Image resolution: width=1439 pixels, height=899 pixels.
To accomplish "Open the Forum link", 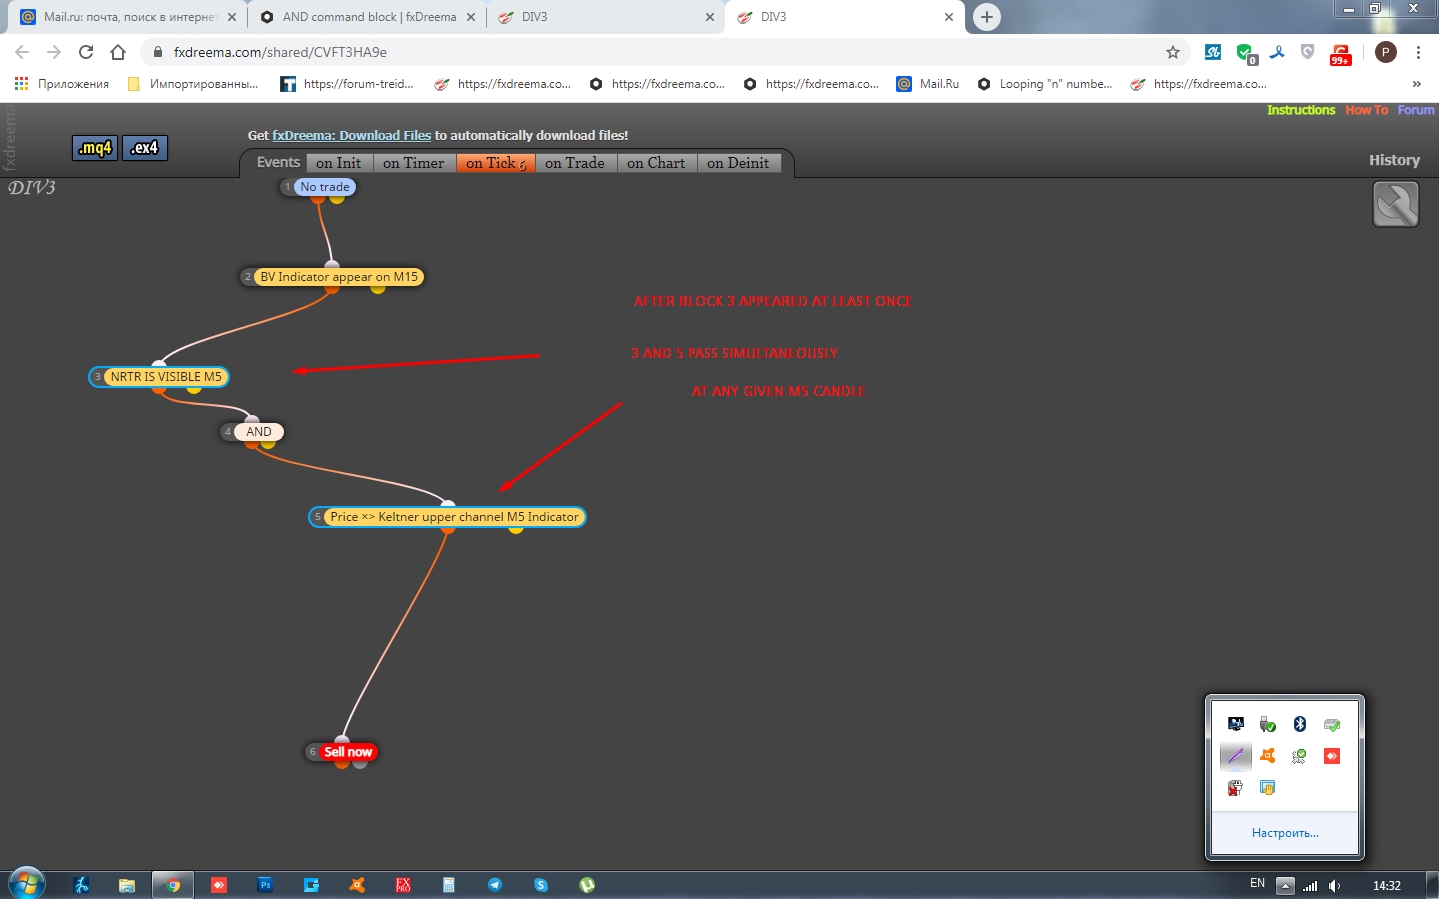I will point(1416,110).
